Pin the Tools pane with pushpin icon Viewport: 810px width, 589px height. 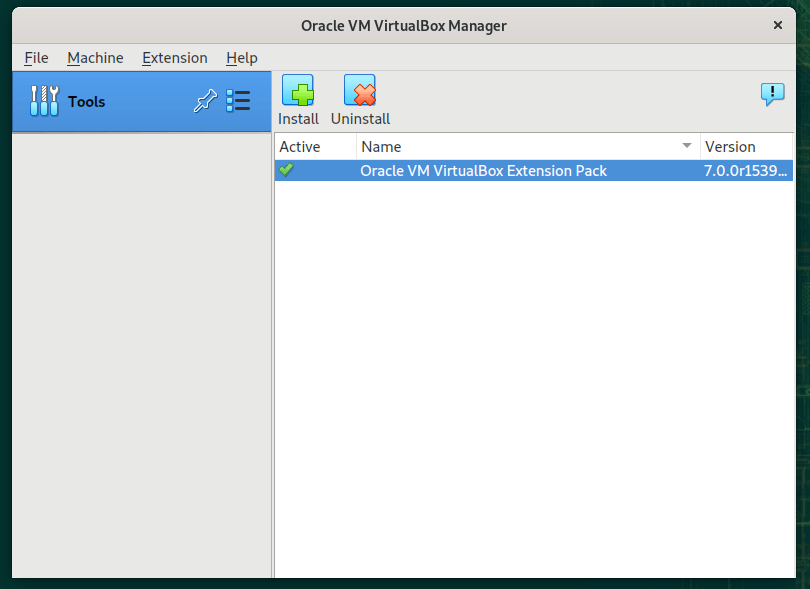[x=205, y=101]
